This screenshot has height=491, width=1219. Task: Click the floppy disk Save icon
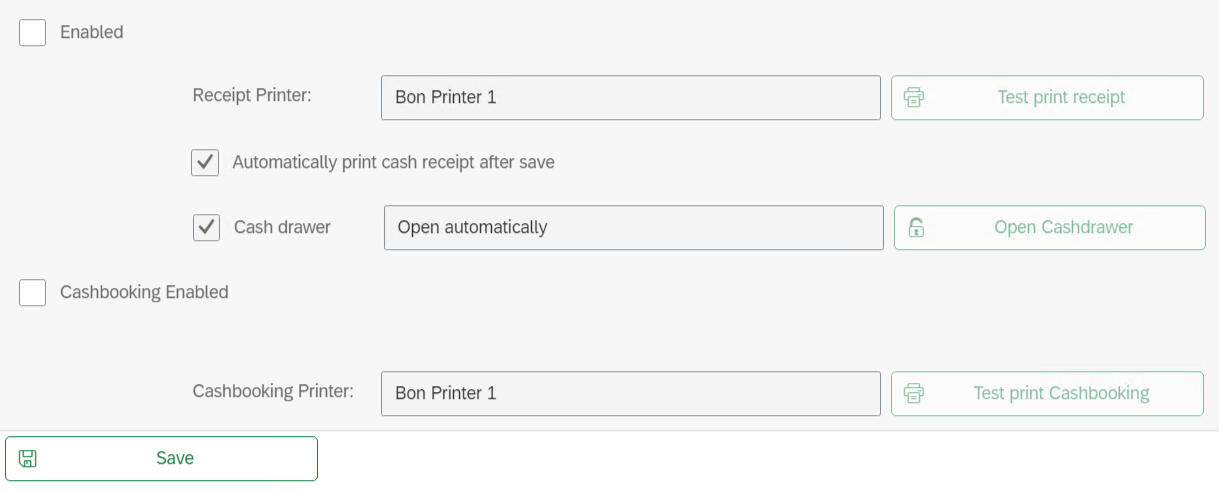click(28, 459)
